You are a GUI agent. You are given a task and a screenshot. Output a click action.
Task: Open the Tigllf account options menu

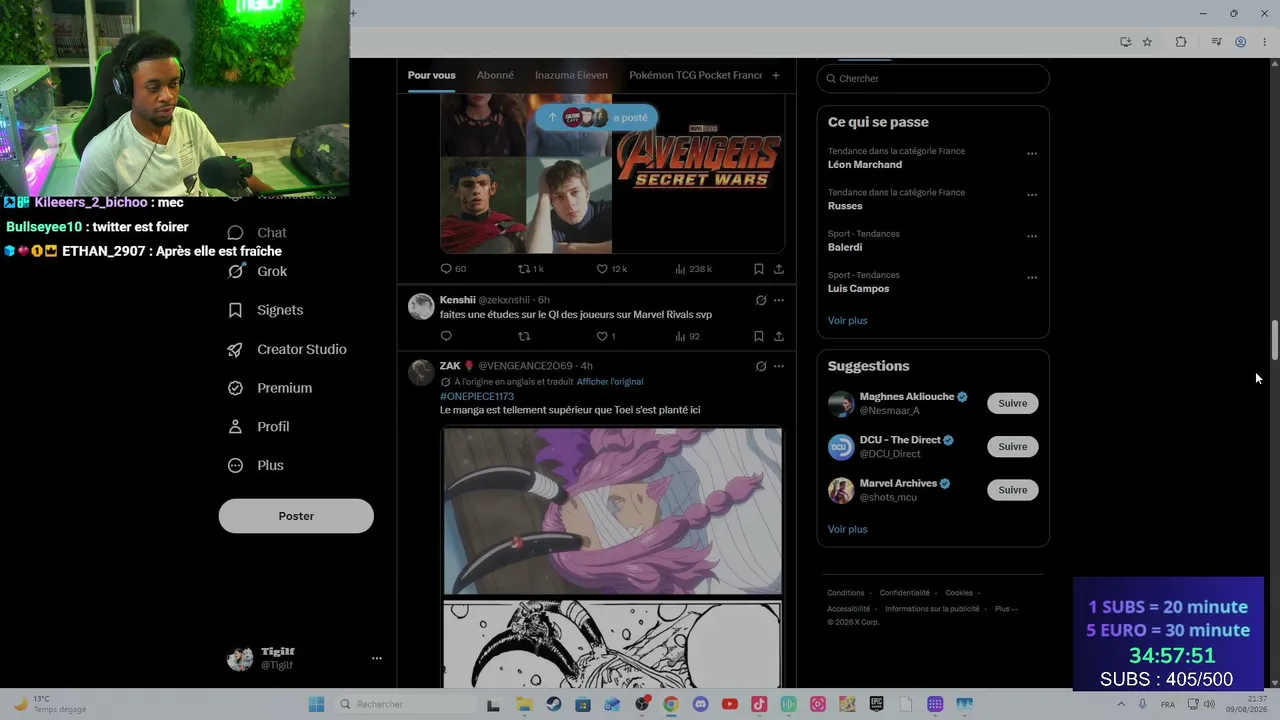[x=377, y=658]
